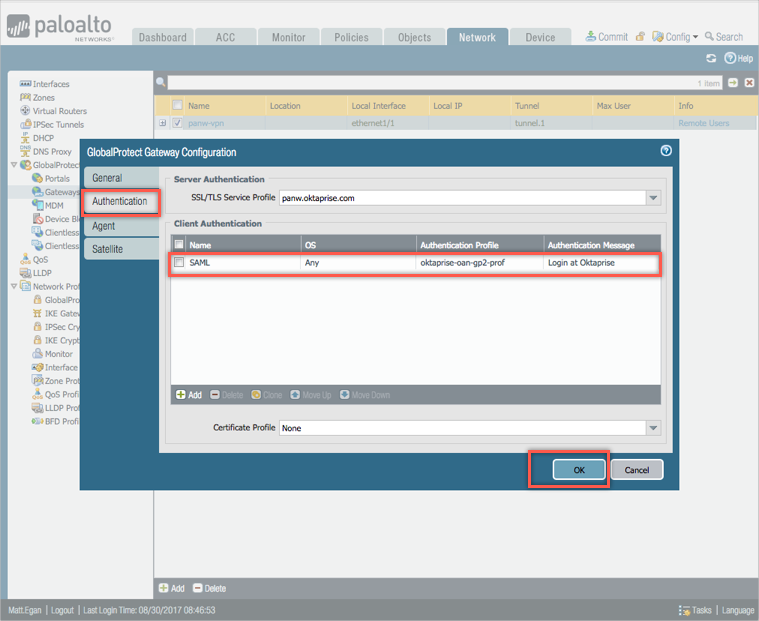Viewport: 759px width, 621px height.
Task: Click the lock icon beside Commit
Action: pos(640,37)
